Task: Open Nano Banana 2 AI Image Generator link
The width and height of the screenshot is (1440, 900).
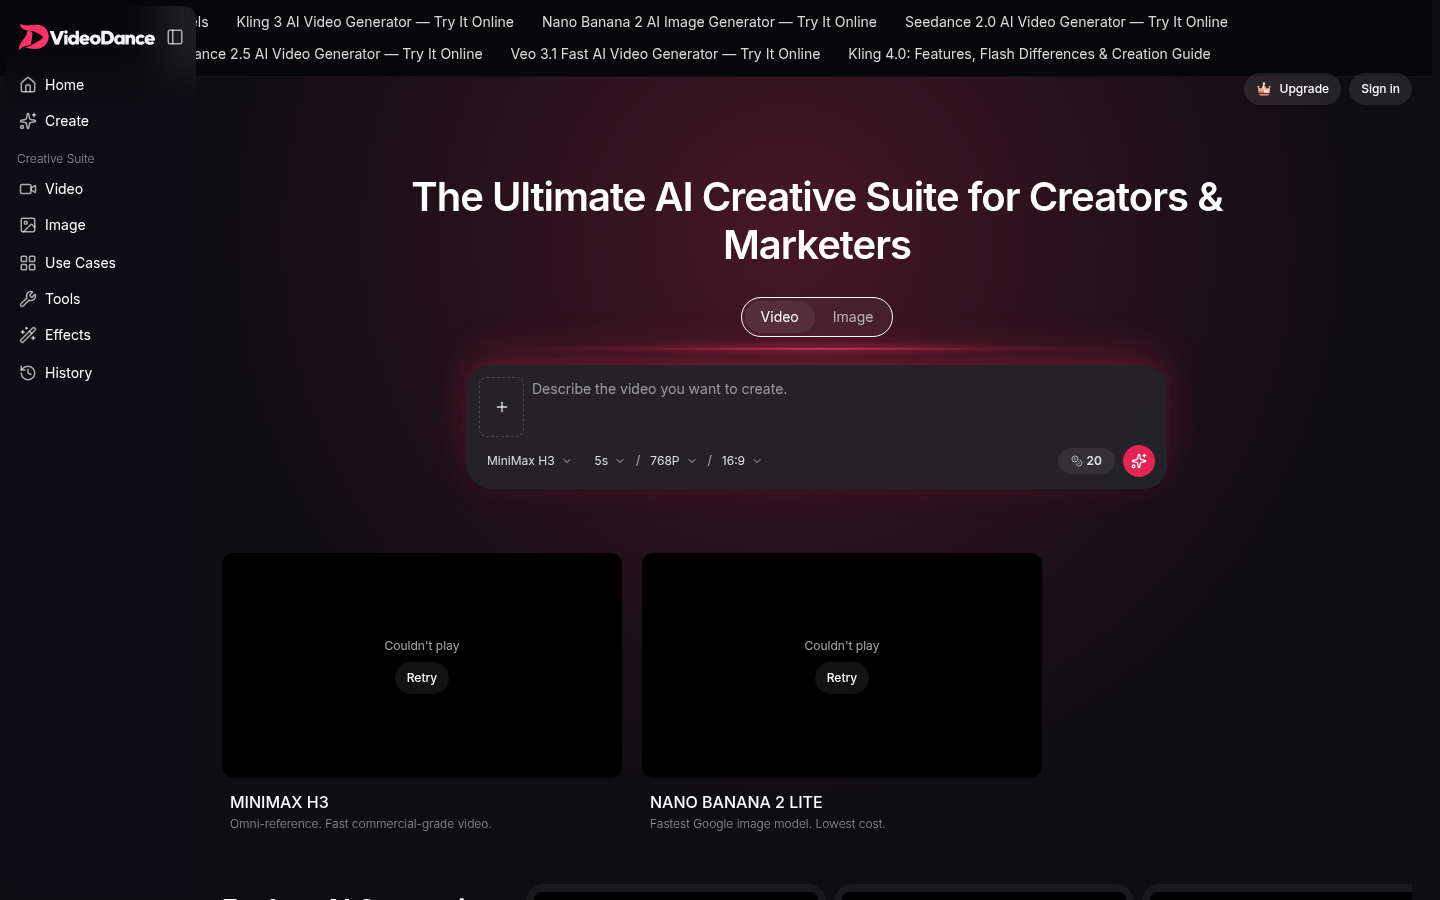Action: coord(709,22)
